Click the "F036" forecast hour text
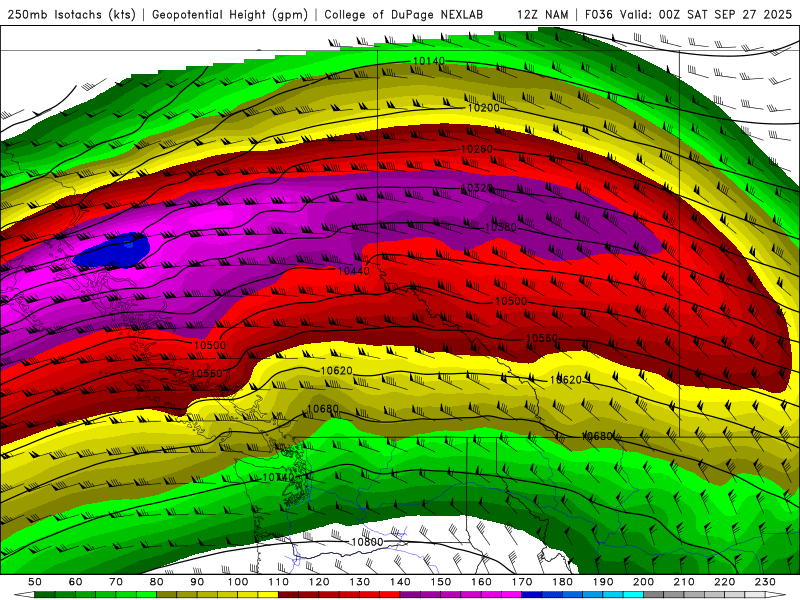The height and width of the screenshot is (600, 800). [x=598, y=14]
